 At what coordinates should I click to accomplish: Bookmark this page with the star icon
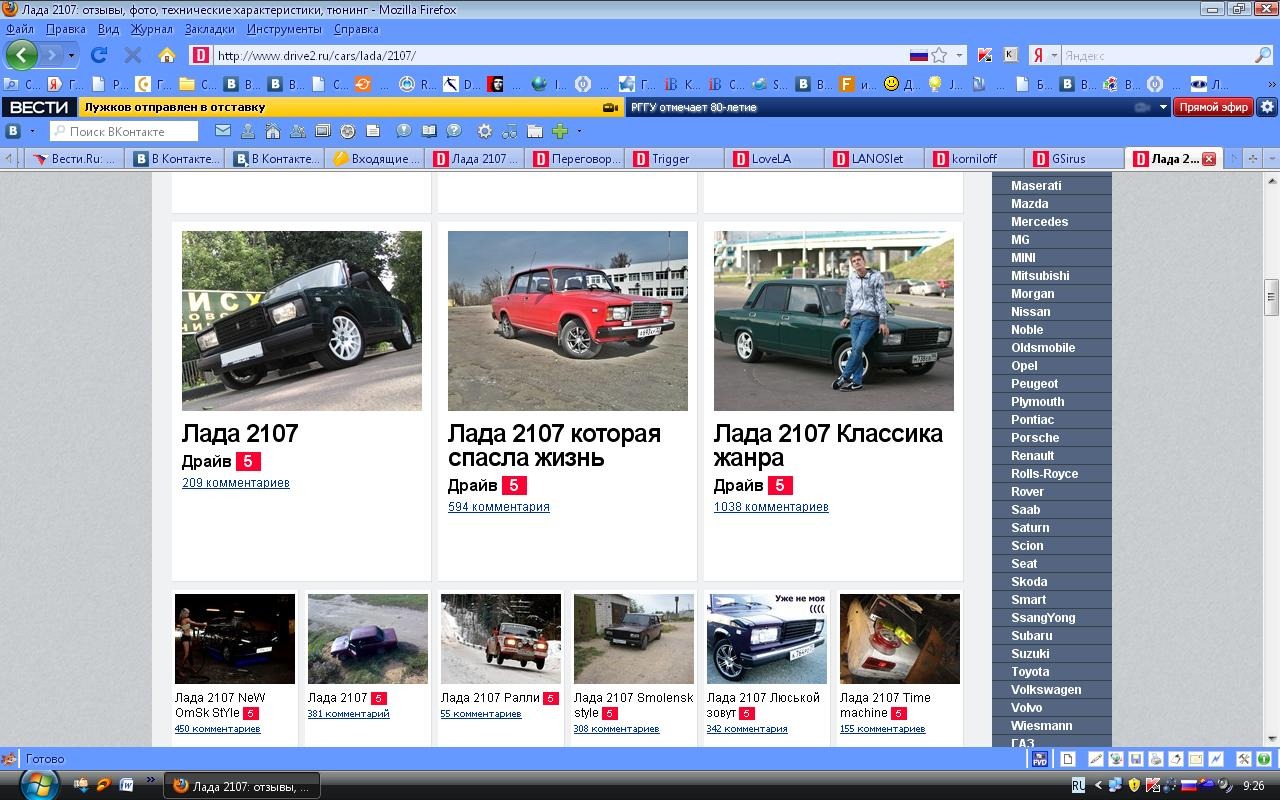[x=939, y=55]
